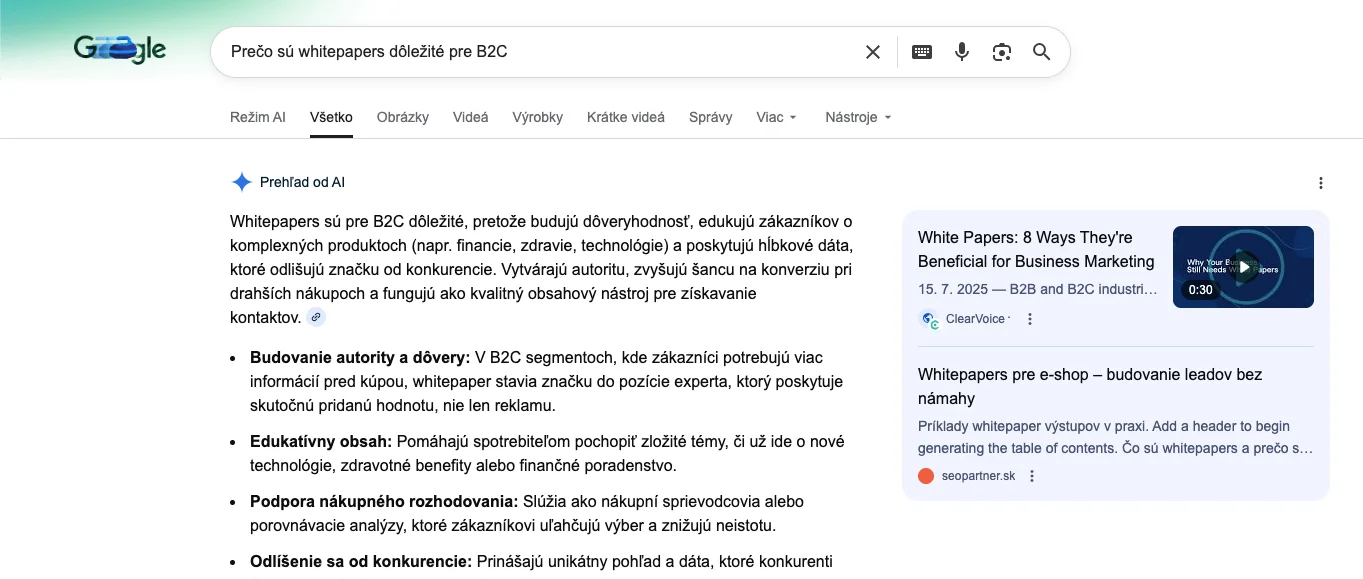The width and height of the screenshot is (1363, 579).
Task: Switch to Režim AI tab
Action: point(257,117)
